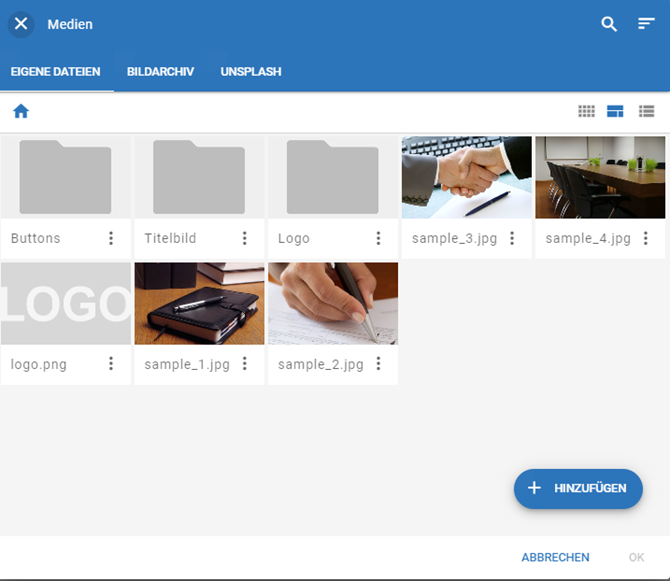Click the search magnifier icon

(609, 24)
